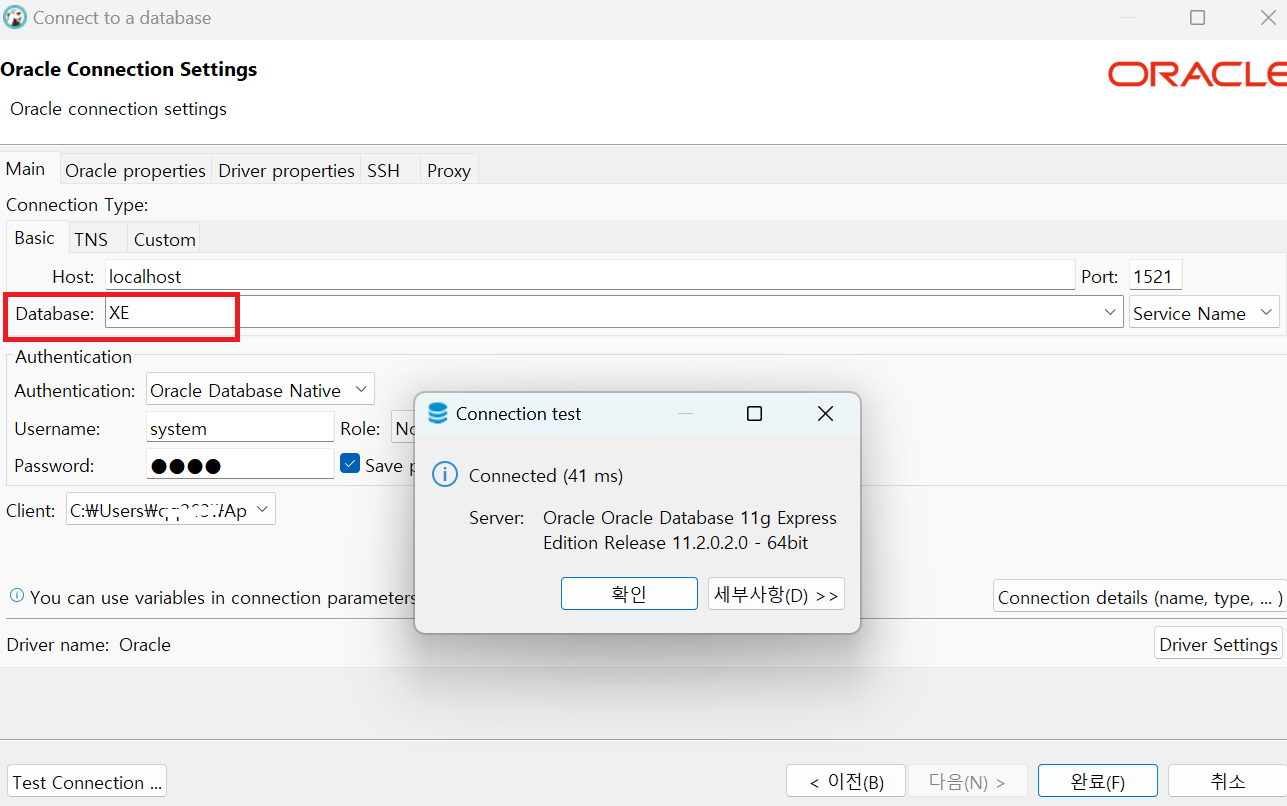Click the 완료(F) finish button
The height and width of the screenshot is (806, 1287).
(1097, 781)
